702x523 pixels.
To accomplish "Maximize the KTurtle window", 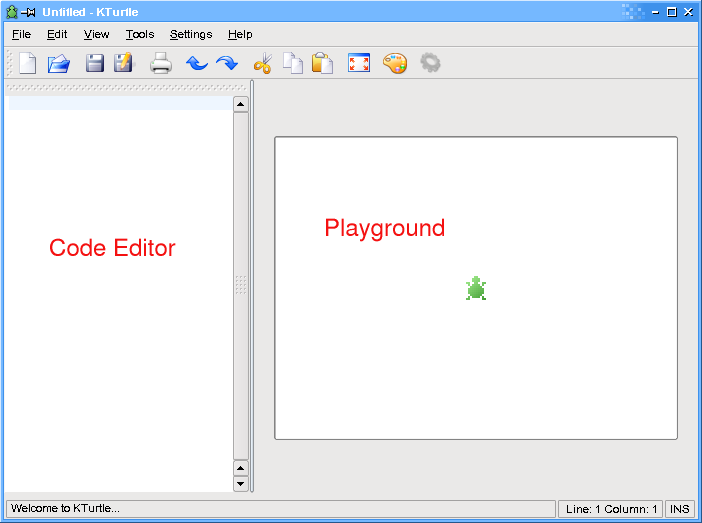I will pos(672,12).
